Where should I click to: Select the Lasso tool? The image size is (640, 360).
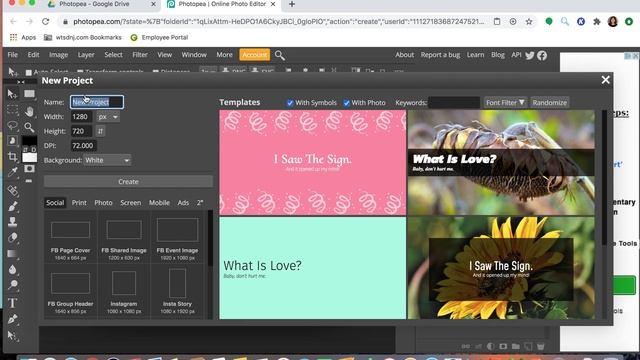click(12, 125)
